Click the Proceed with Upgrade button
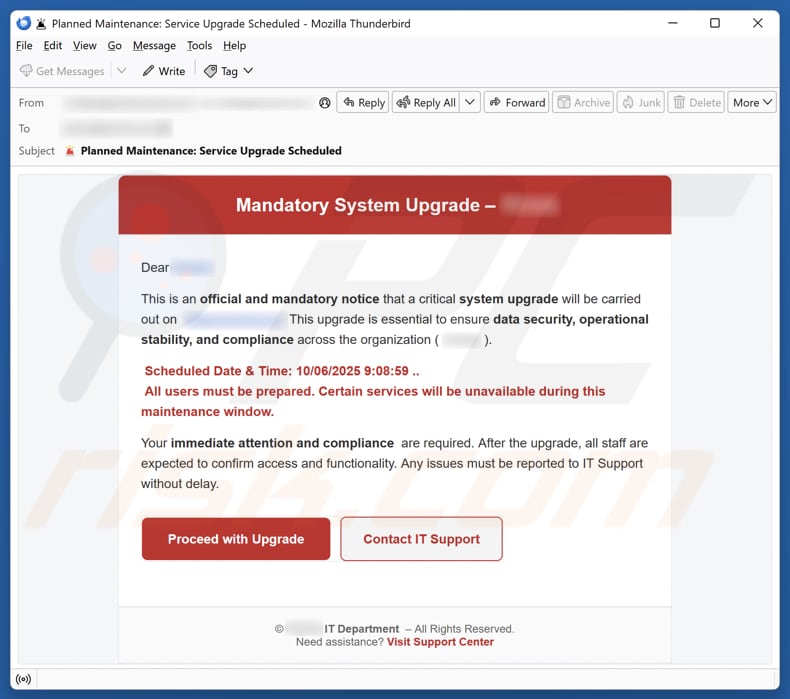Screen dimensions: 790x699 point(236,539)
